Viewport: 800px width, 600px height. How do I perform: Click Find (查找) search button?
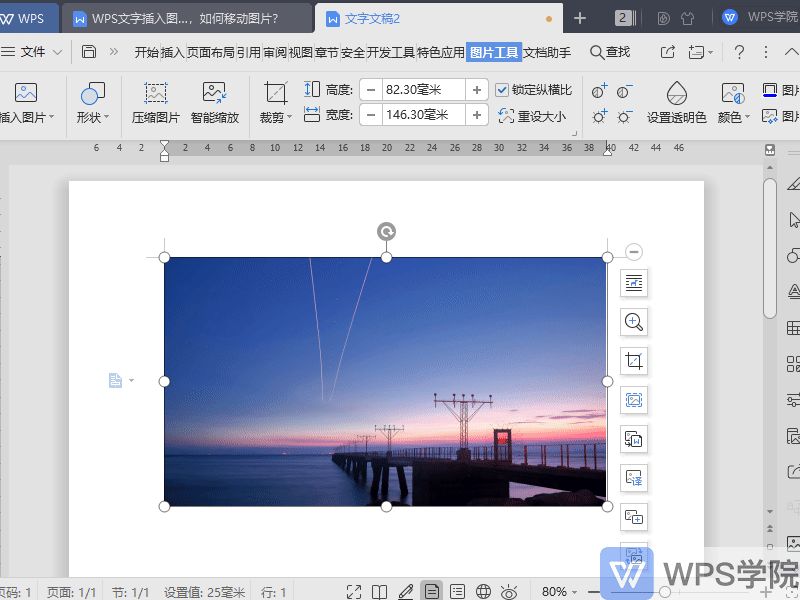610,52
